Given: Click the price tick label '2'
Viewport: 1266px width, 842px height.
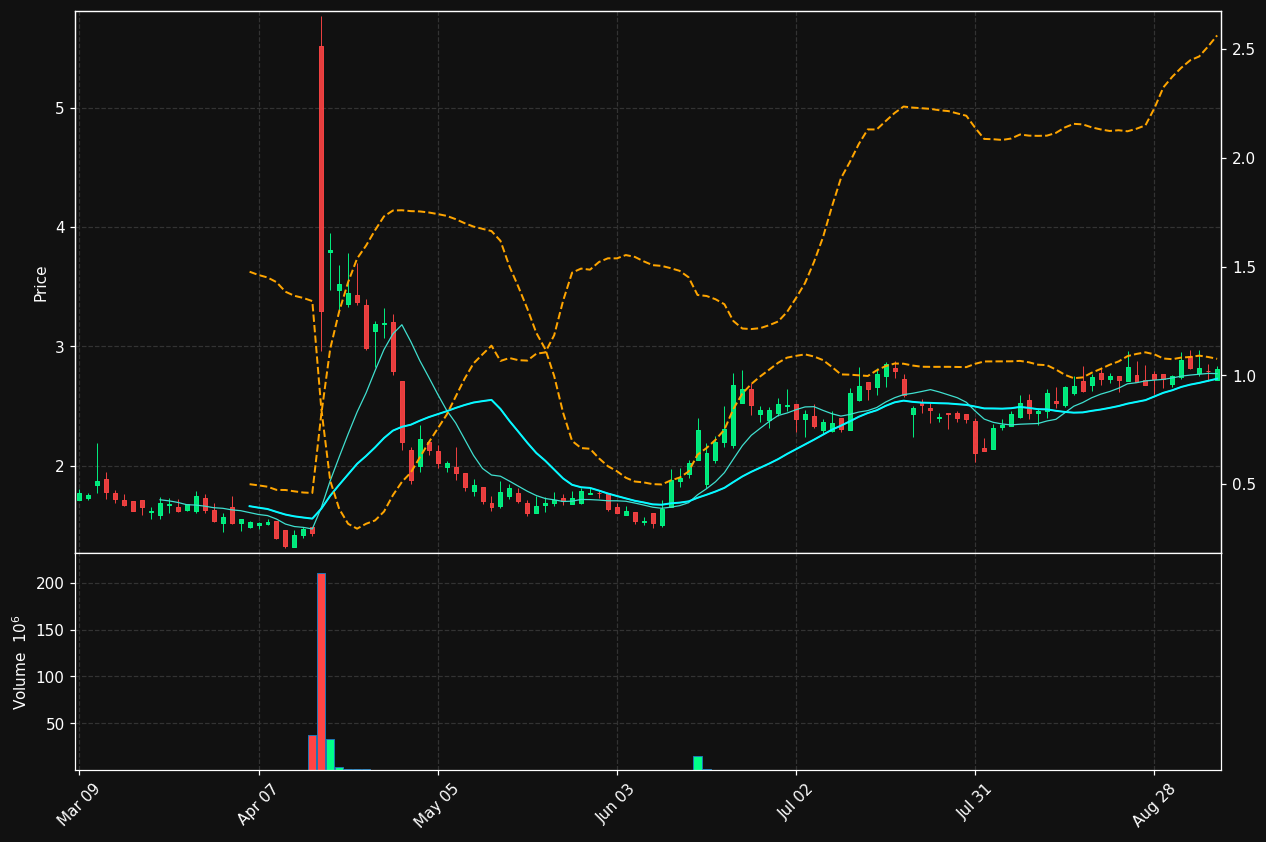Looking at the screenshot, I should coord(59,466).
